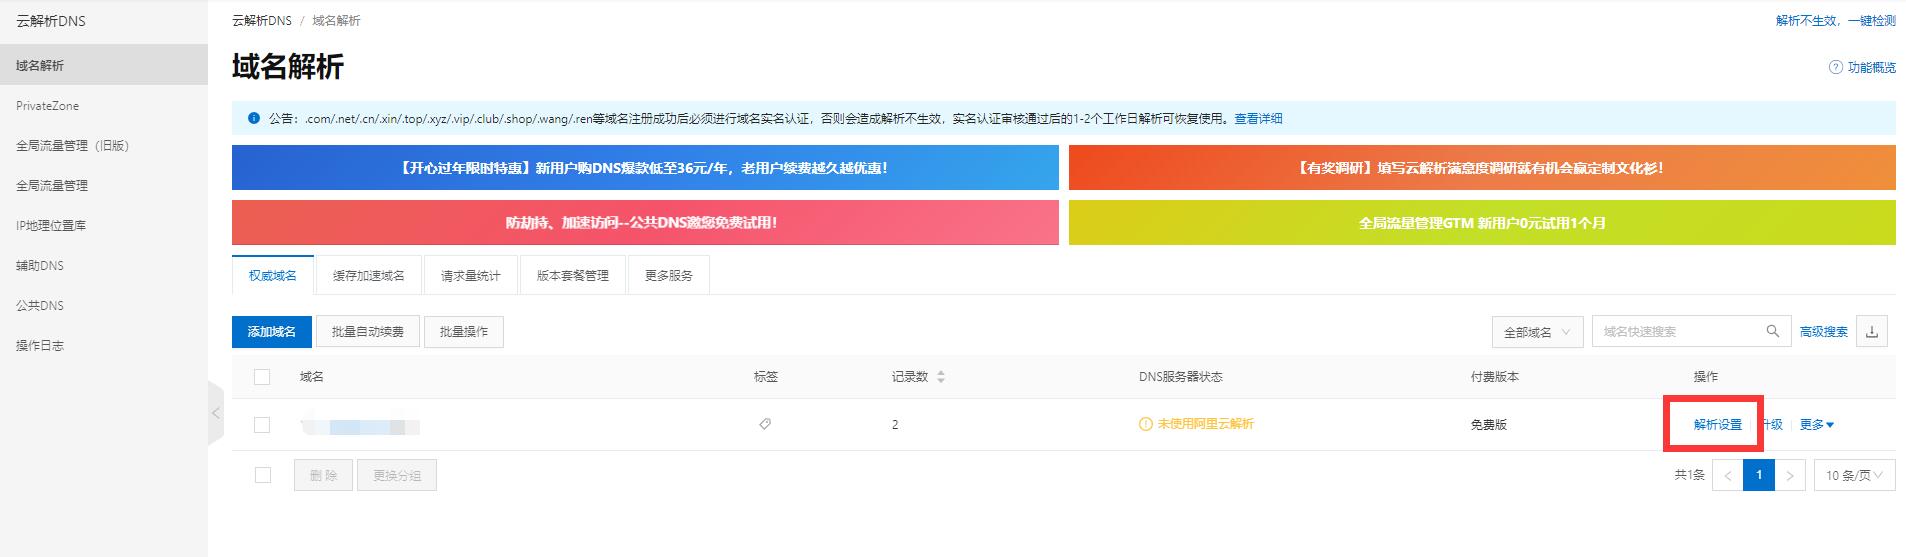Click the tag icon in domain row
1906x557 pixels.
click(765, 425)
